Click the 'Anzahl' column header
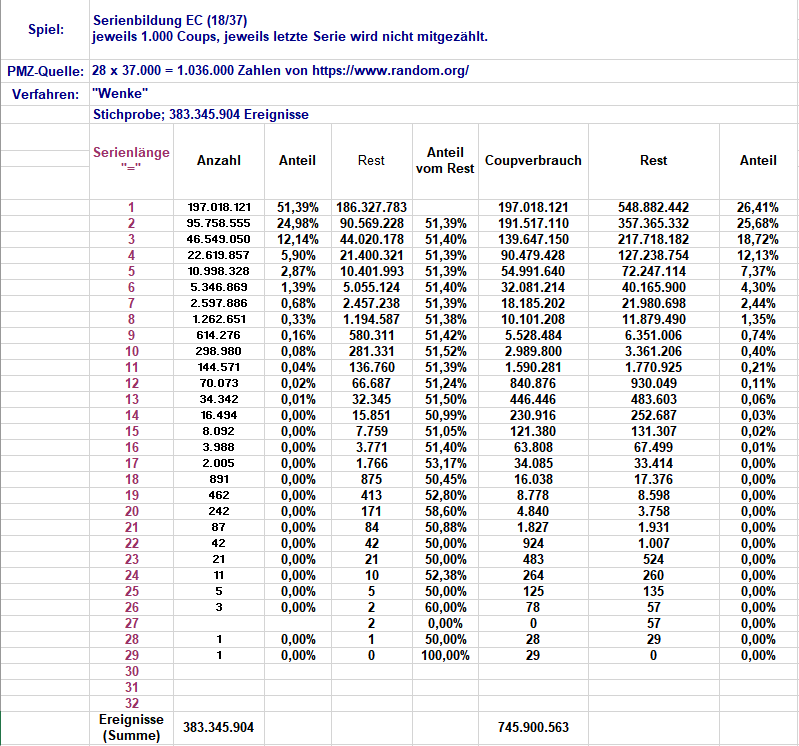This screenshot has width=799, height=746. pyautogui.click(x=219, y=161)
